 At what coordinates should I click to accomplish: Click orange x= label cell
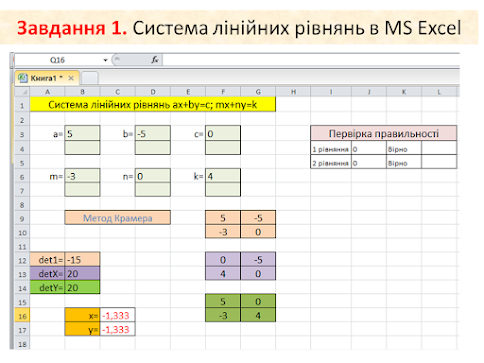(82, 315)
